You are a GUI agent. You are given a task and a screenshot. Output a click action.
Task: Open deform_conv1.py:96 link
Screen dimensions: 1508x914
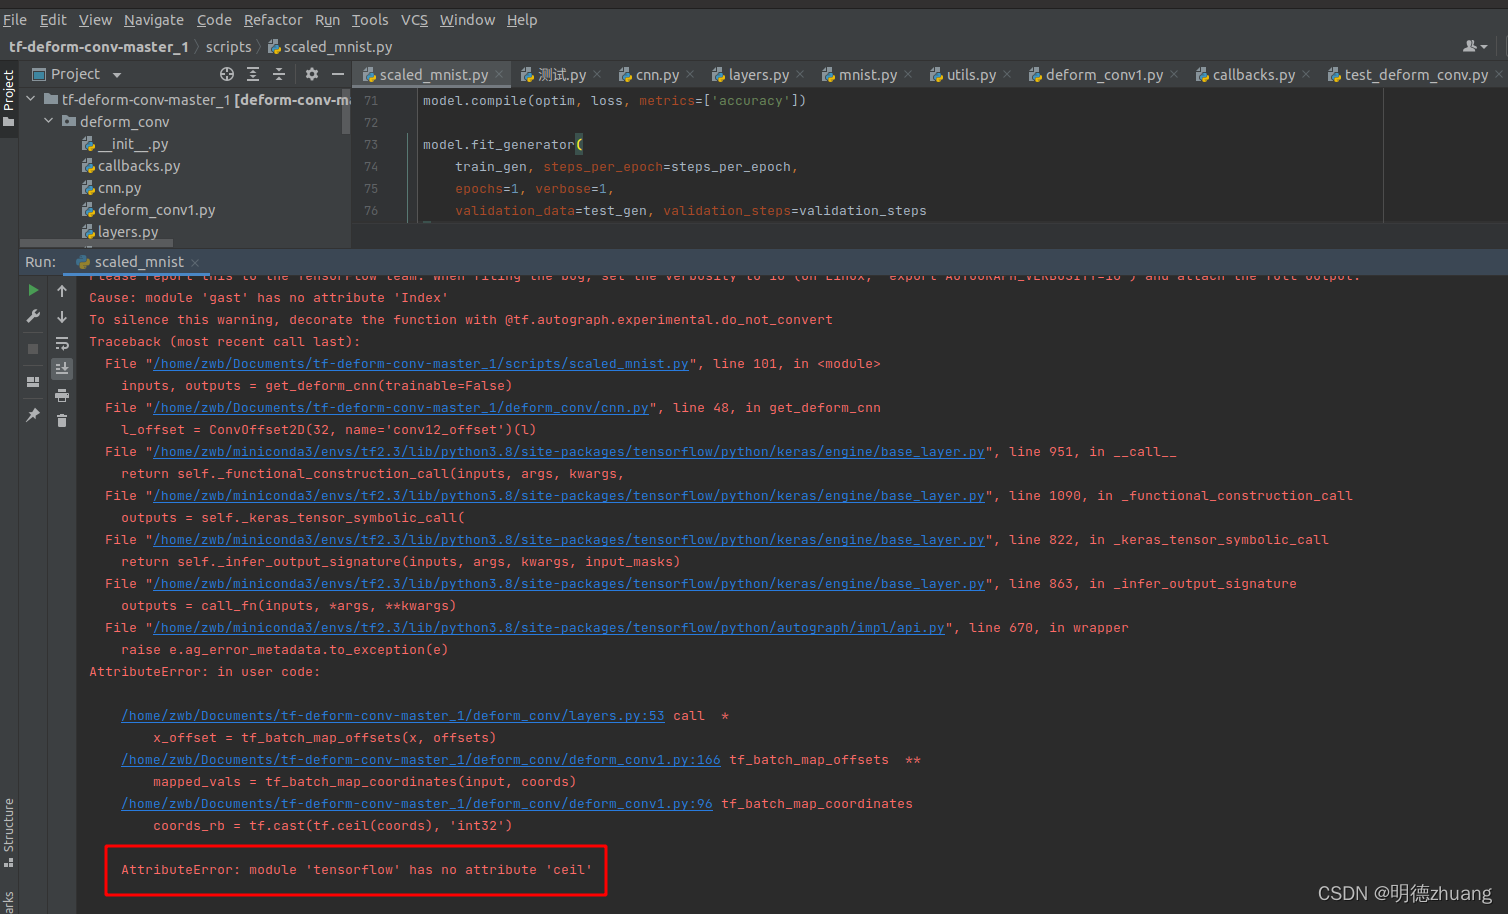(x=417, y=804)
